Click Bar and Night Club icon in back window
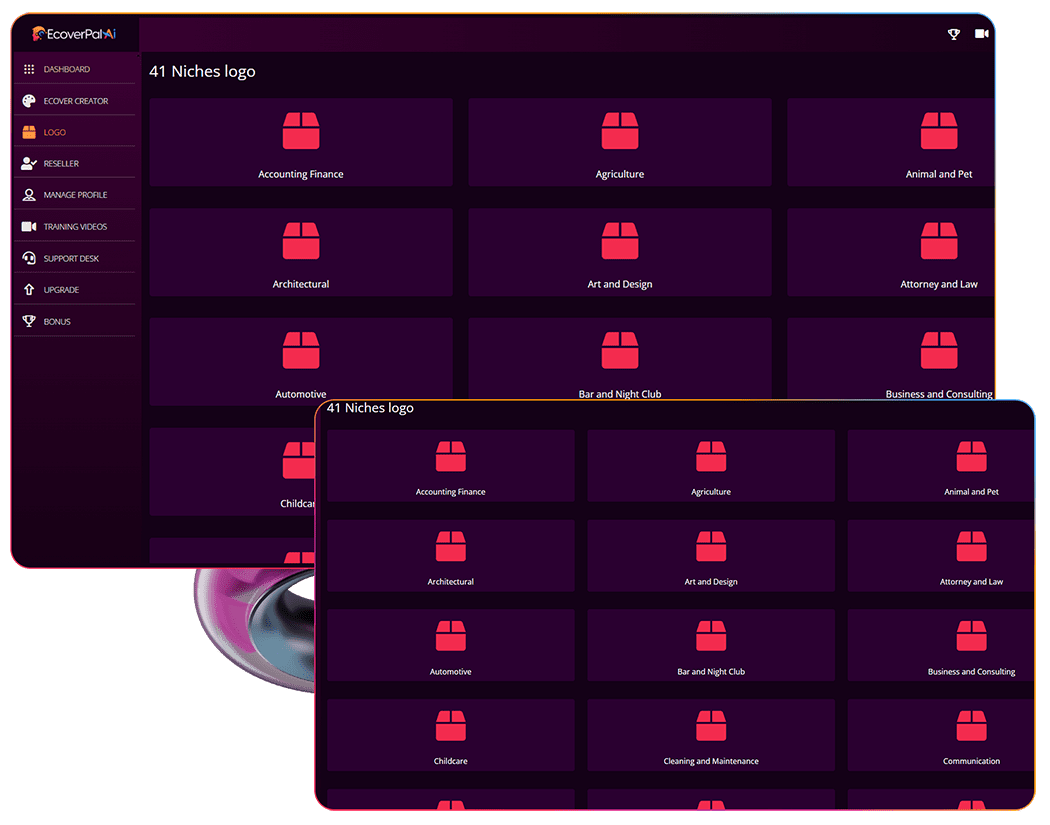Image resolution: width=1050 pixels, height=825 pixels. (x=620, y=350)
